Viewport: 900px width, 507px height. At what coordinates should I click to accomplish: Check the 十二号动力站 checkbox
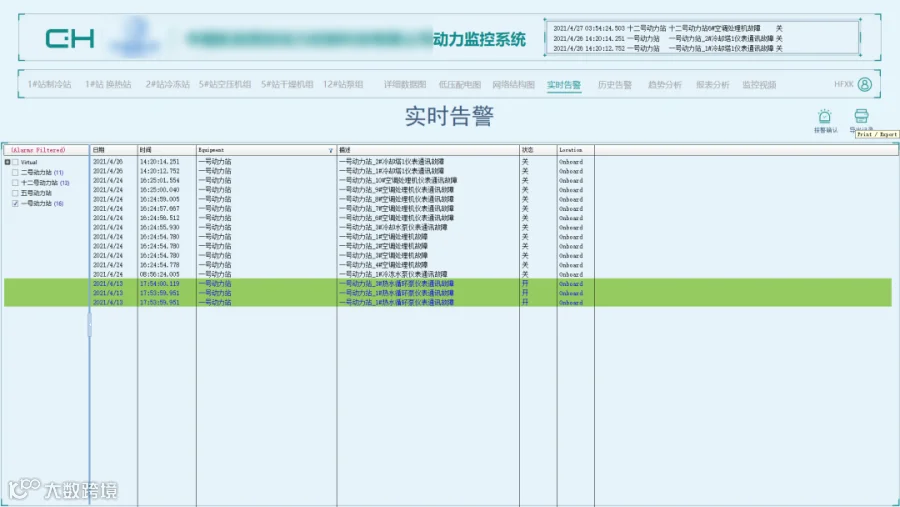(15, 183)
